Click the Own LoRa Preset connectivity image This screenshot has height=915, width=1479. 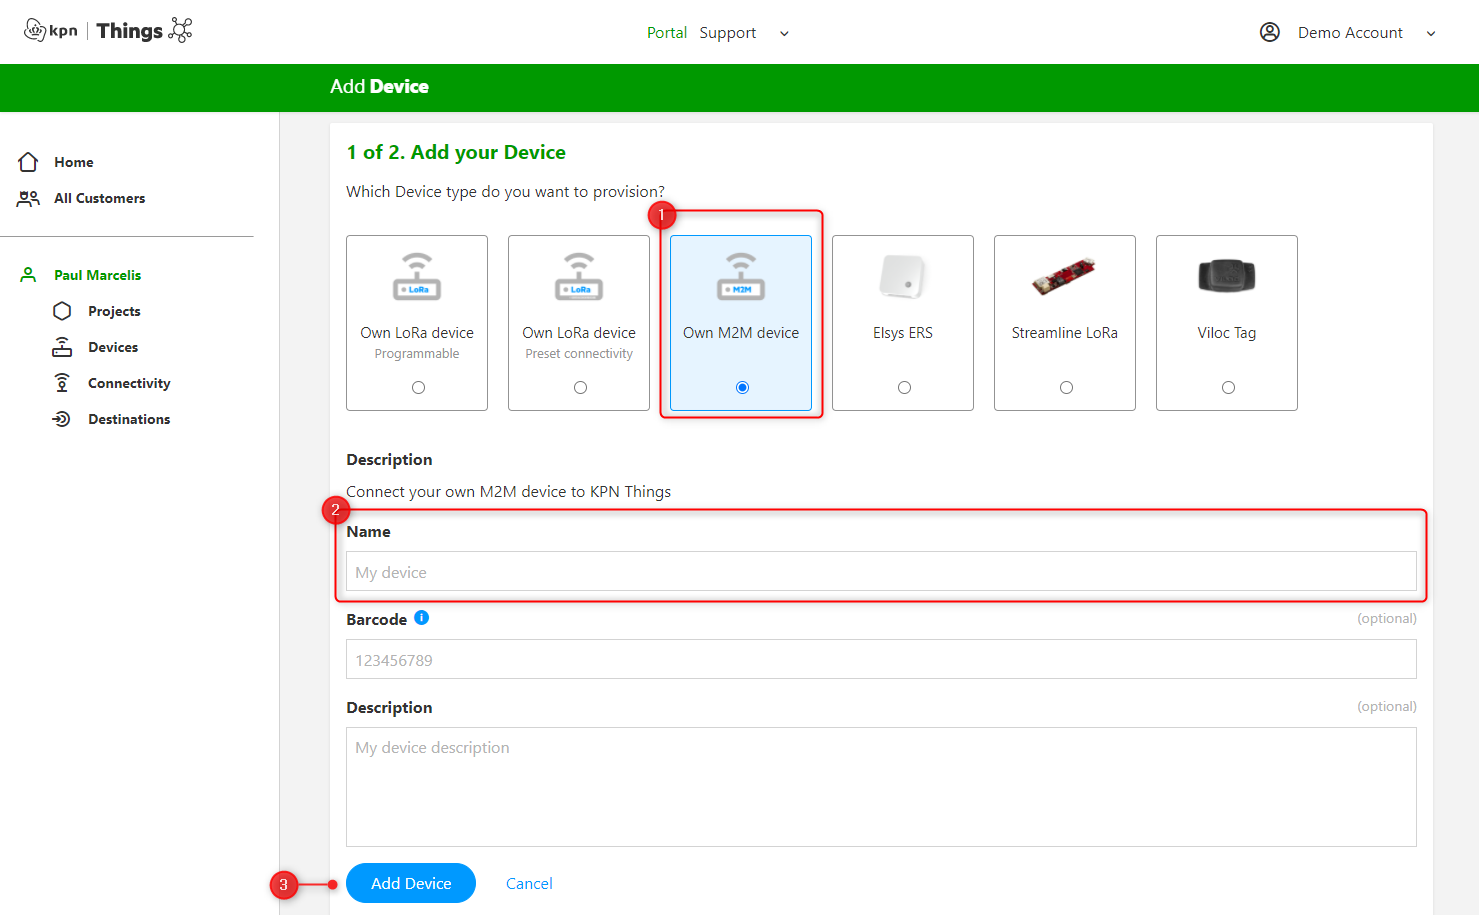579,277
